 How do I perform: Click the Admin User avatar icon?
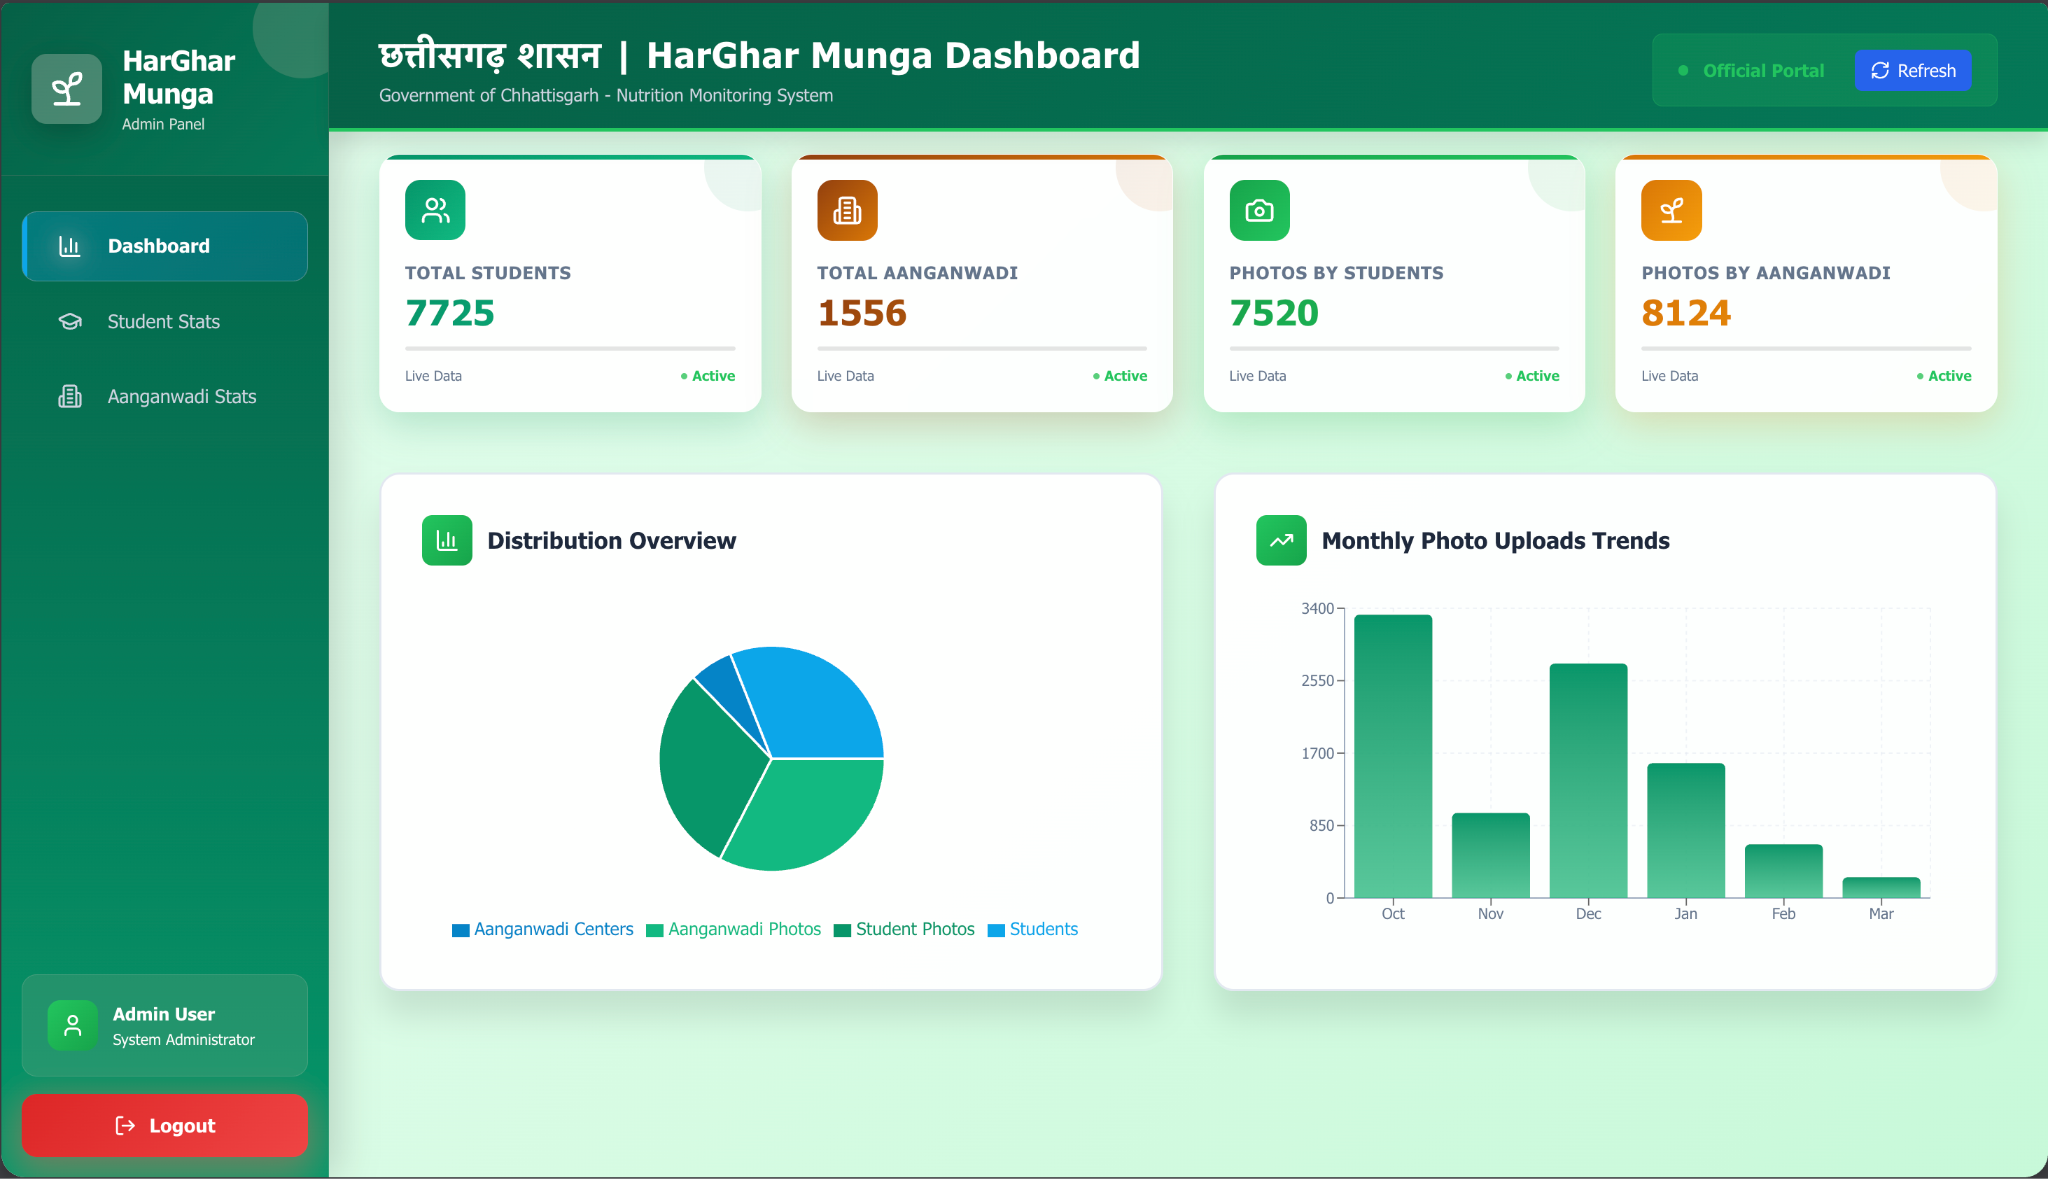point(73,1025)
